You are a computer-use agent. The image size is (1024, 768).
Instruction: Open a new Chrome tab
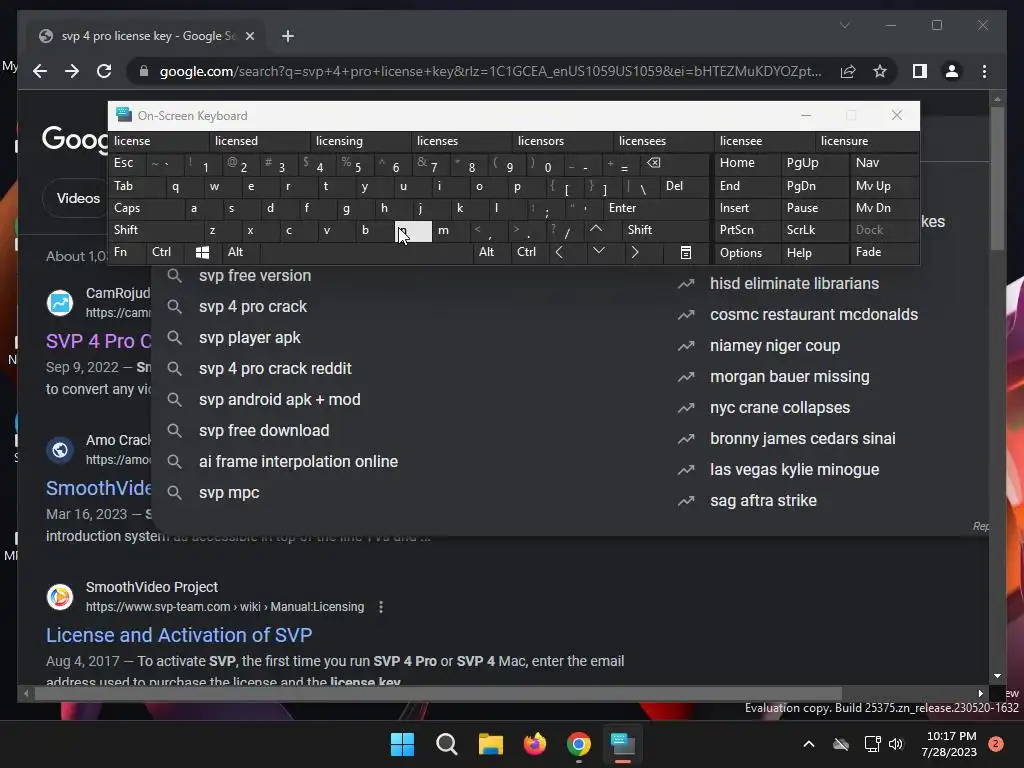pyautogui.click(x=287, y=36)
